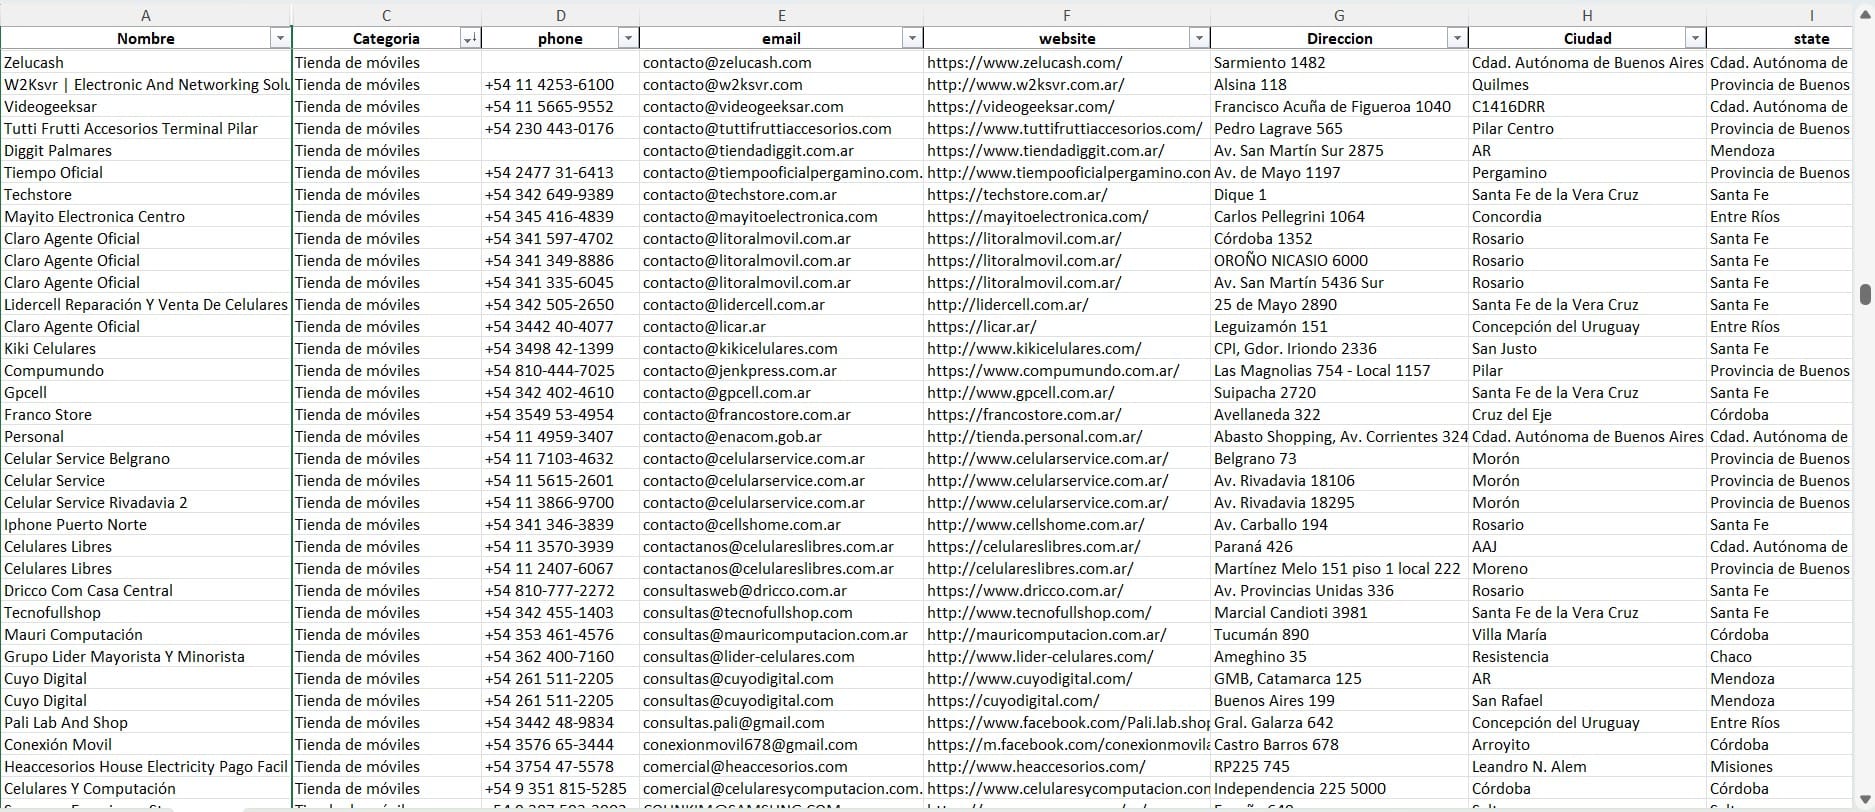Select the city cell "Quilmes"

click(x=1587, y=84)
